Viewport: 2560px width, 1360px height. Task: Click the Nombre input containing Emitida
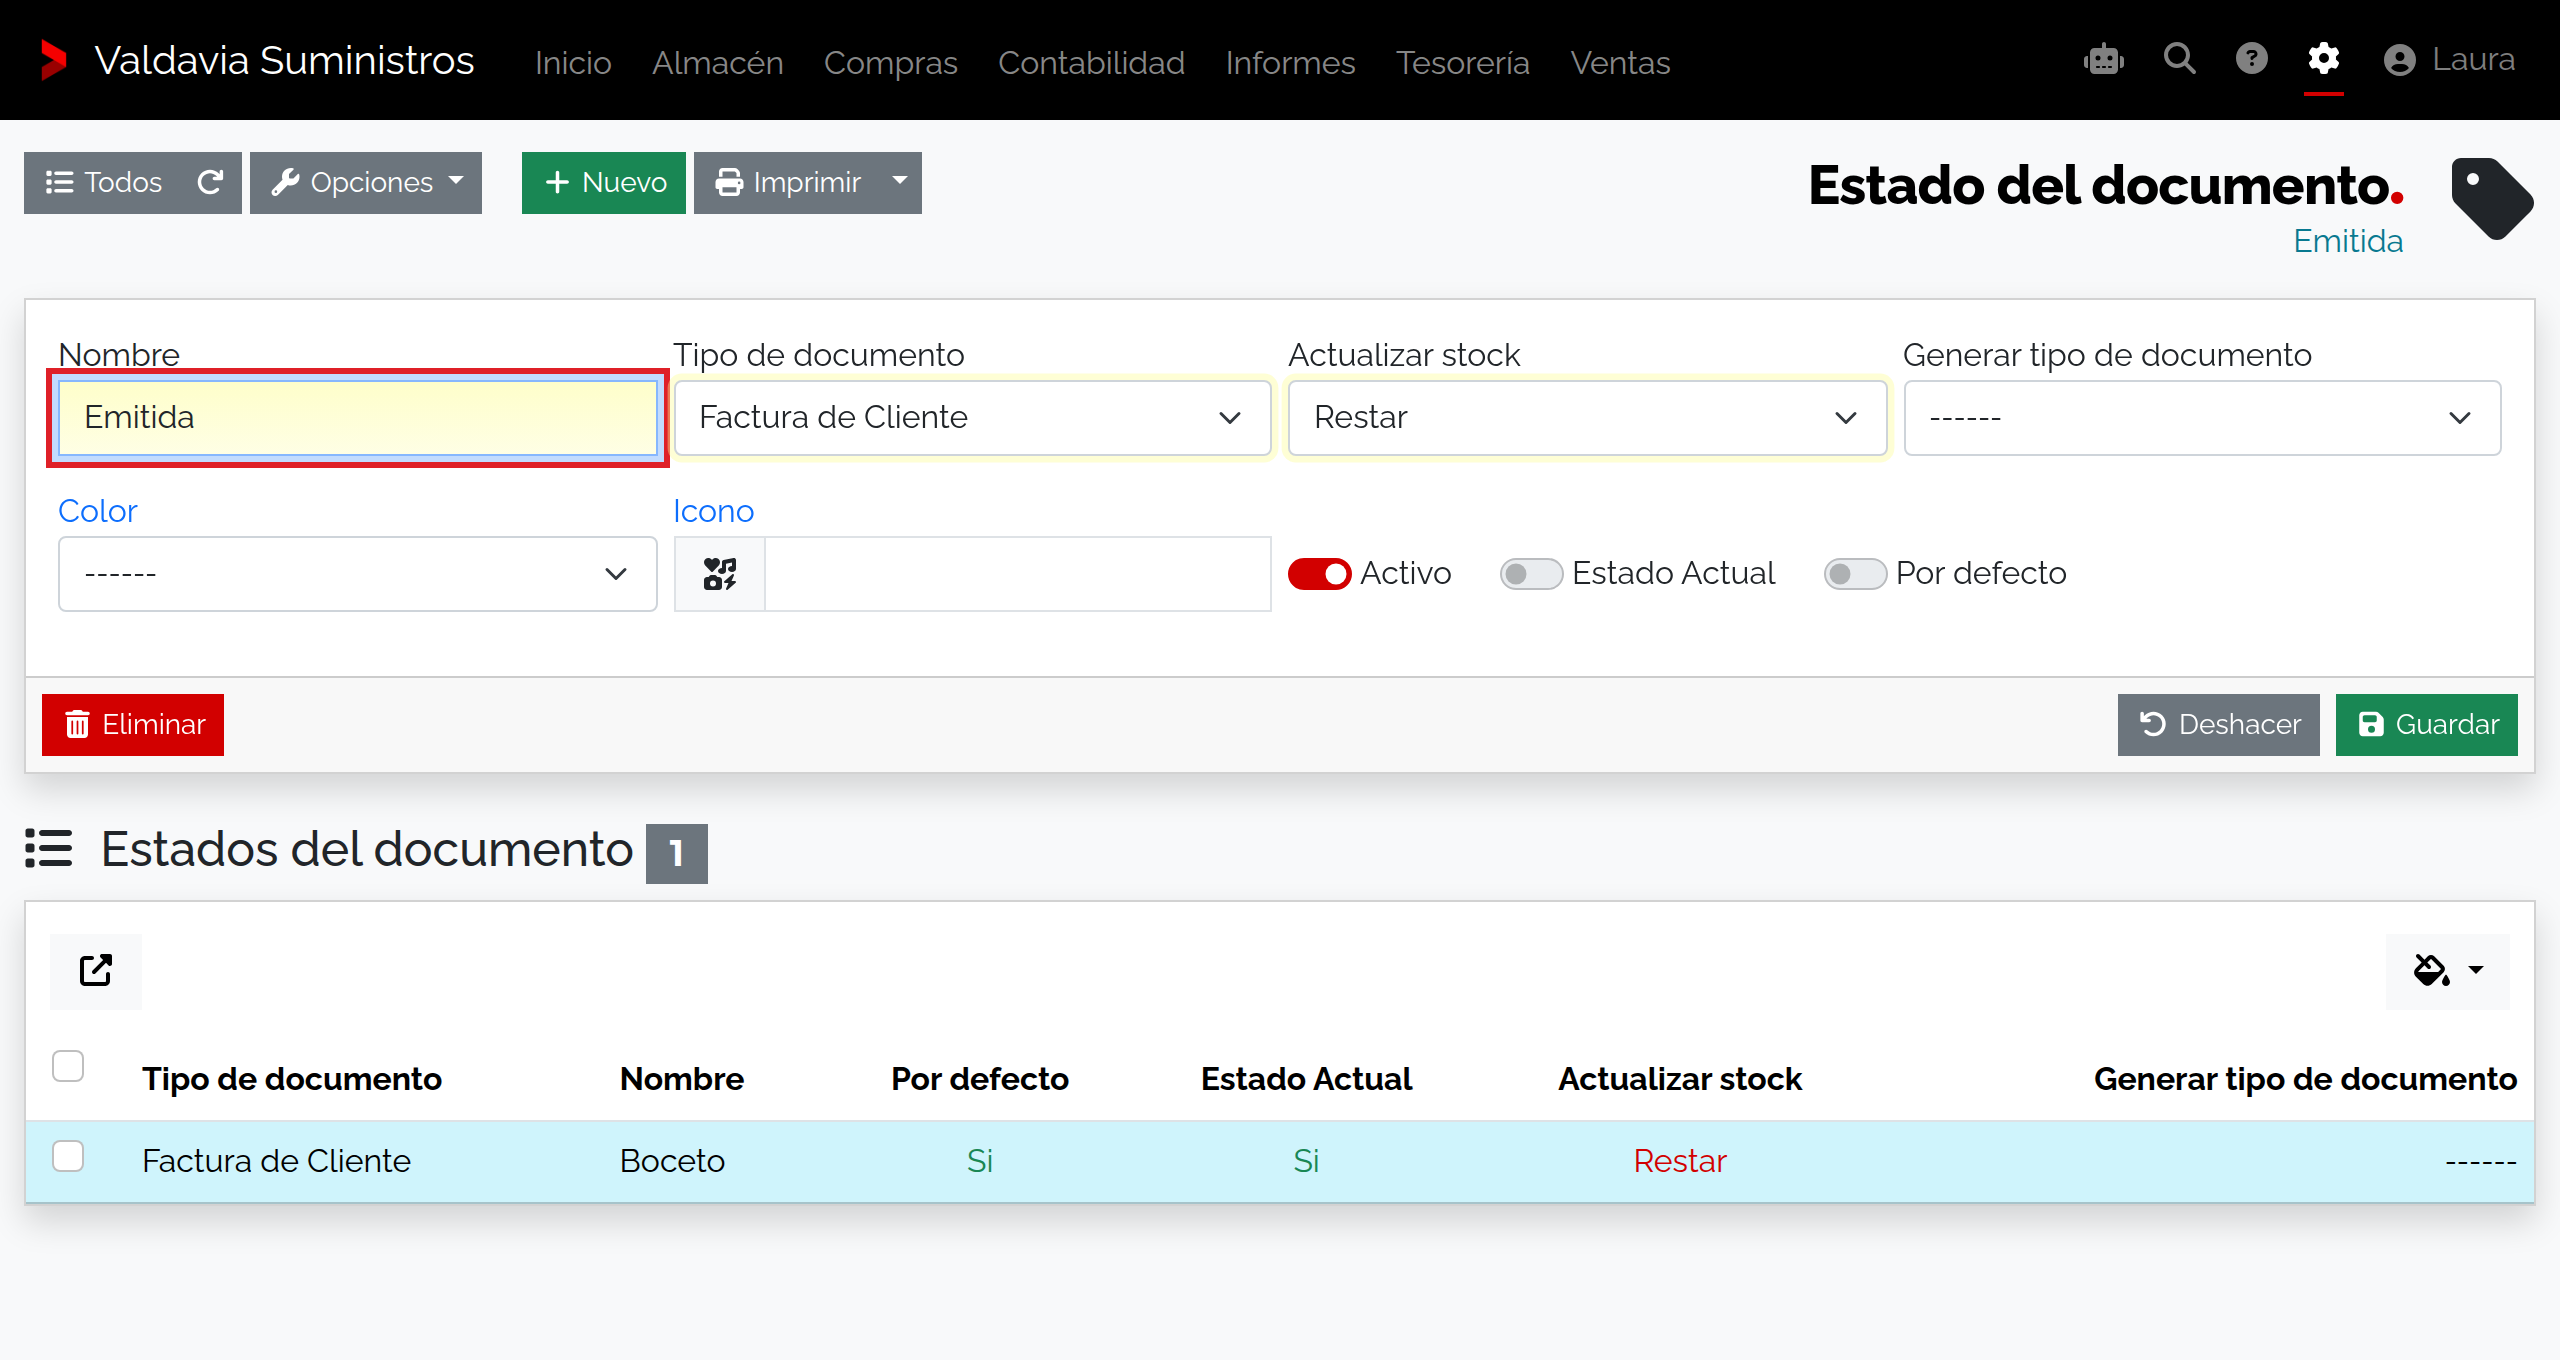pyautogui.click(x=357, y=418)
